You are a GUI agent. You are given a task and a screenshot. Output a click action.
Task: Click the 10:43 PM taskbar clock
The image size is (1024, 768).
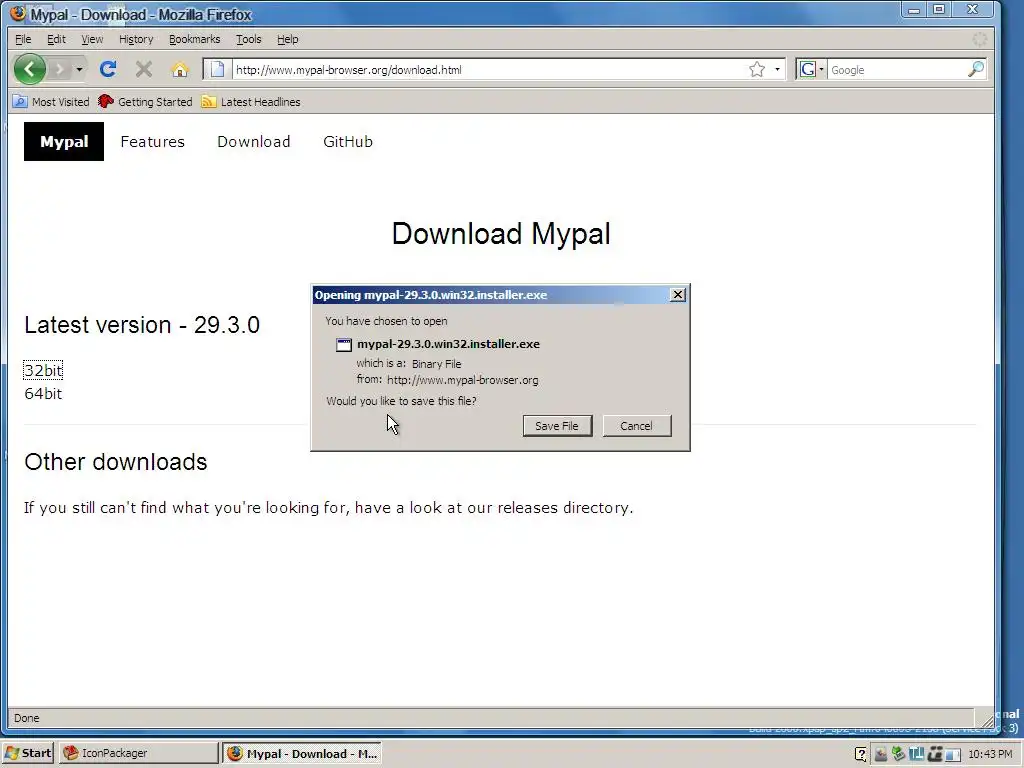990,754
